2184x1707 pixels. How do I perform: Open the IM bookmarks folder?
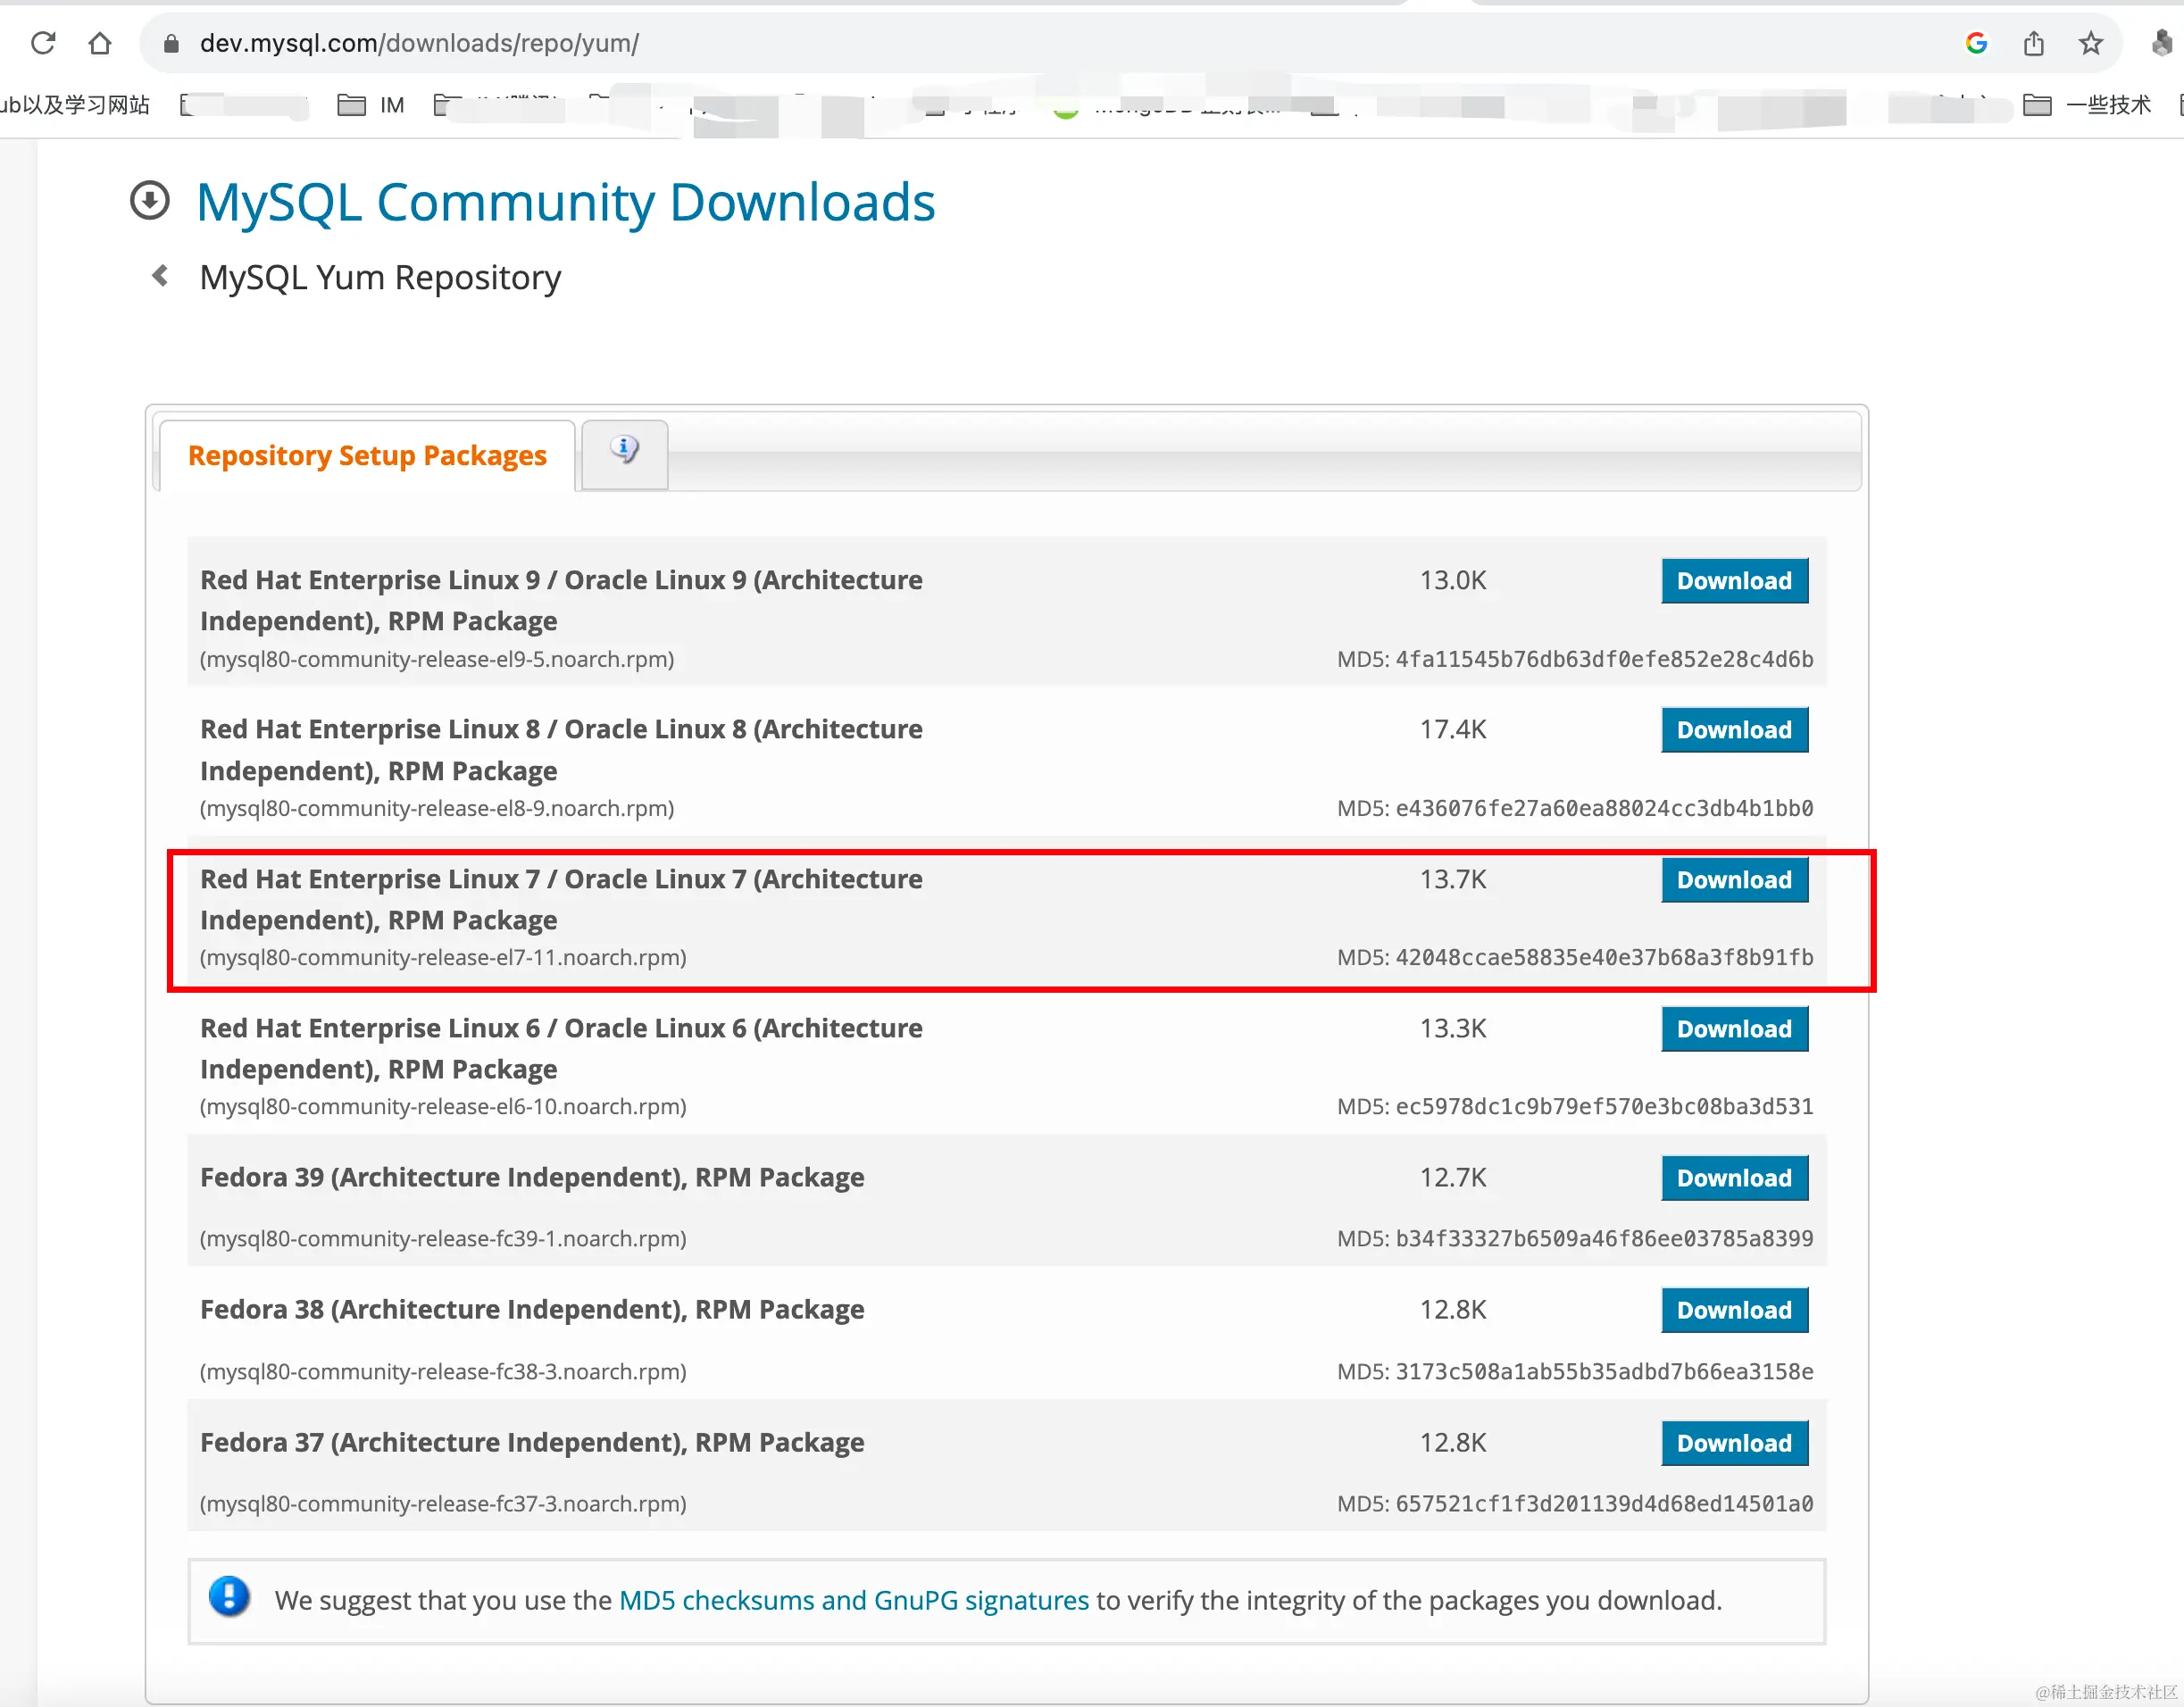(371, 105)
